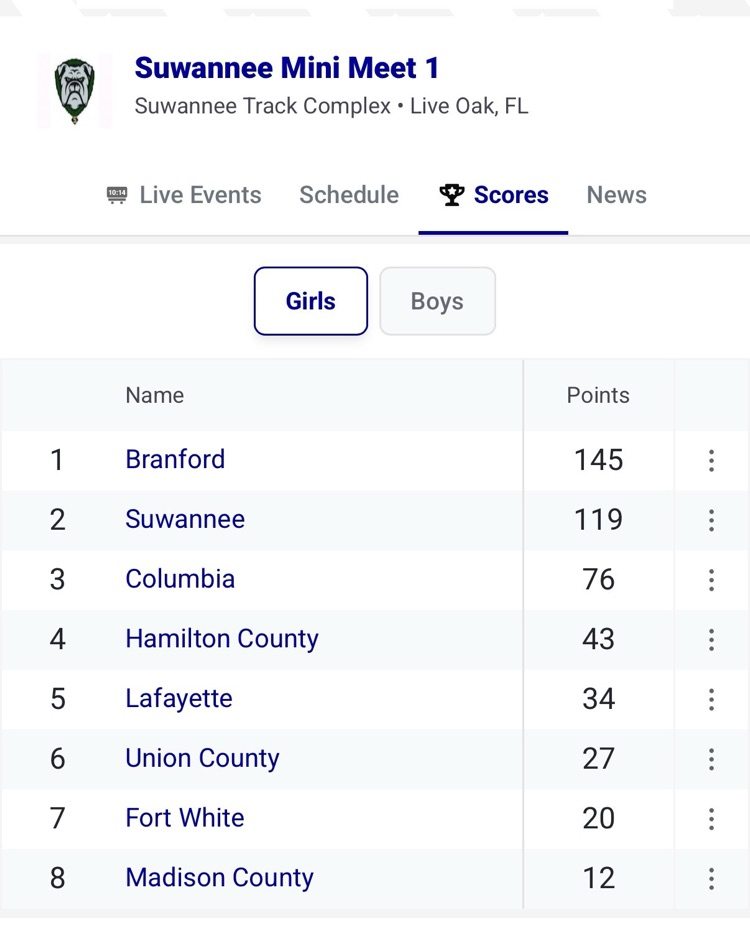Click the kebab menu beside Lafayette
The height and width of the screenshot is (940, 750).
point(711,699)
